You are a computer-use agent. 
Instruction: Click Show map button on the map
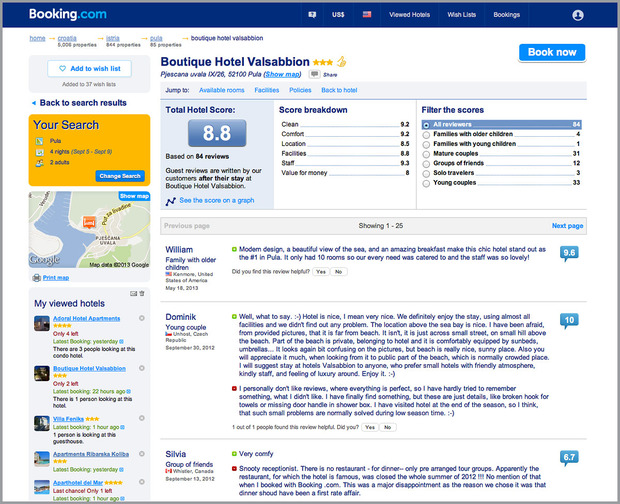click(x=134, y=196)
